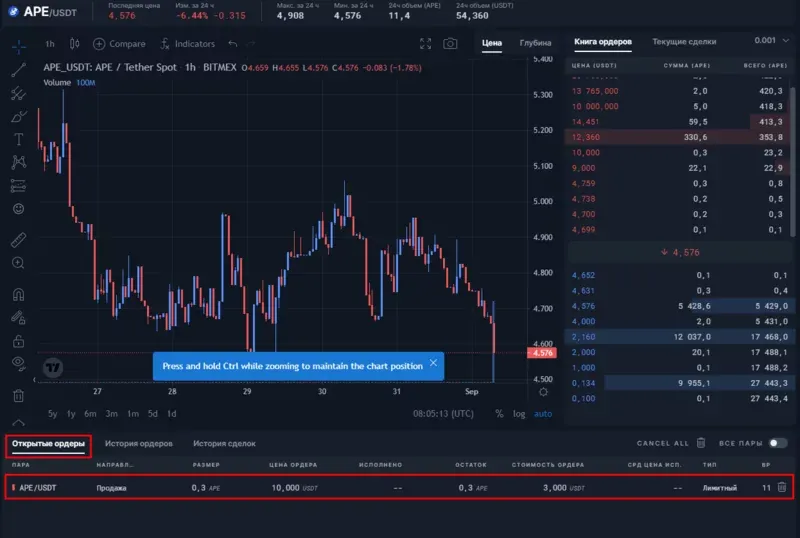This screenshot has height=538, width=800.
Task: Open the Книга ордеров tab
Action: coord(603,42)
